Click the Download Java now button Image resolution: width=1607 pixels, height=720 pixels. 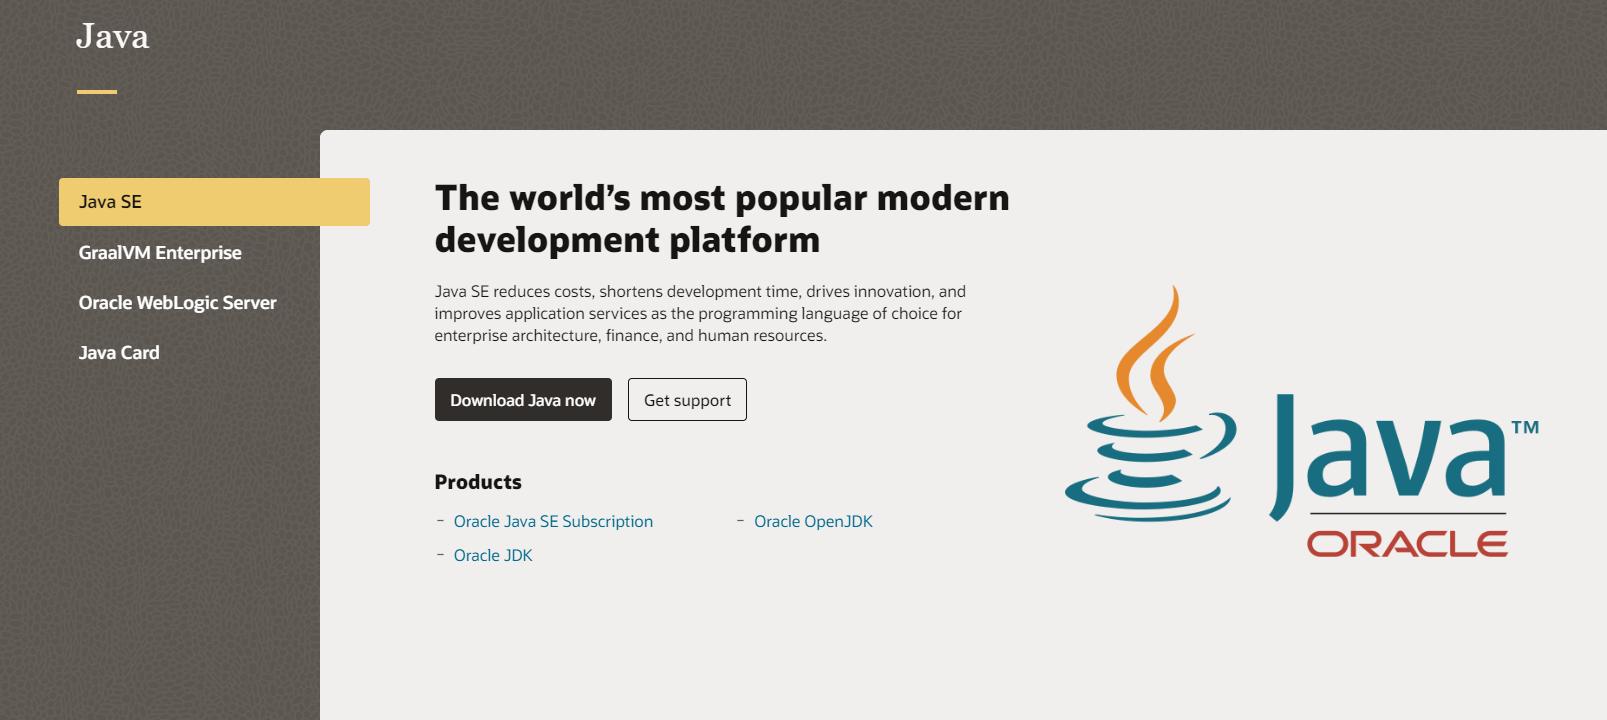click(x=523, y=400)
